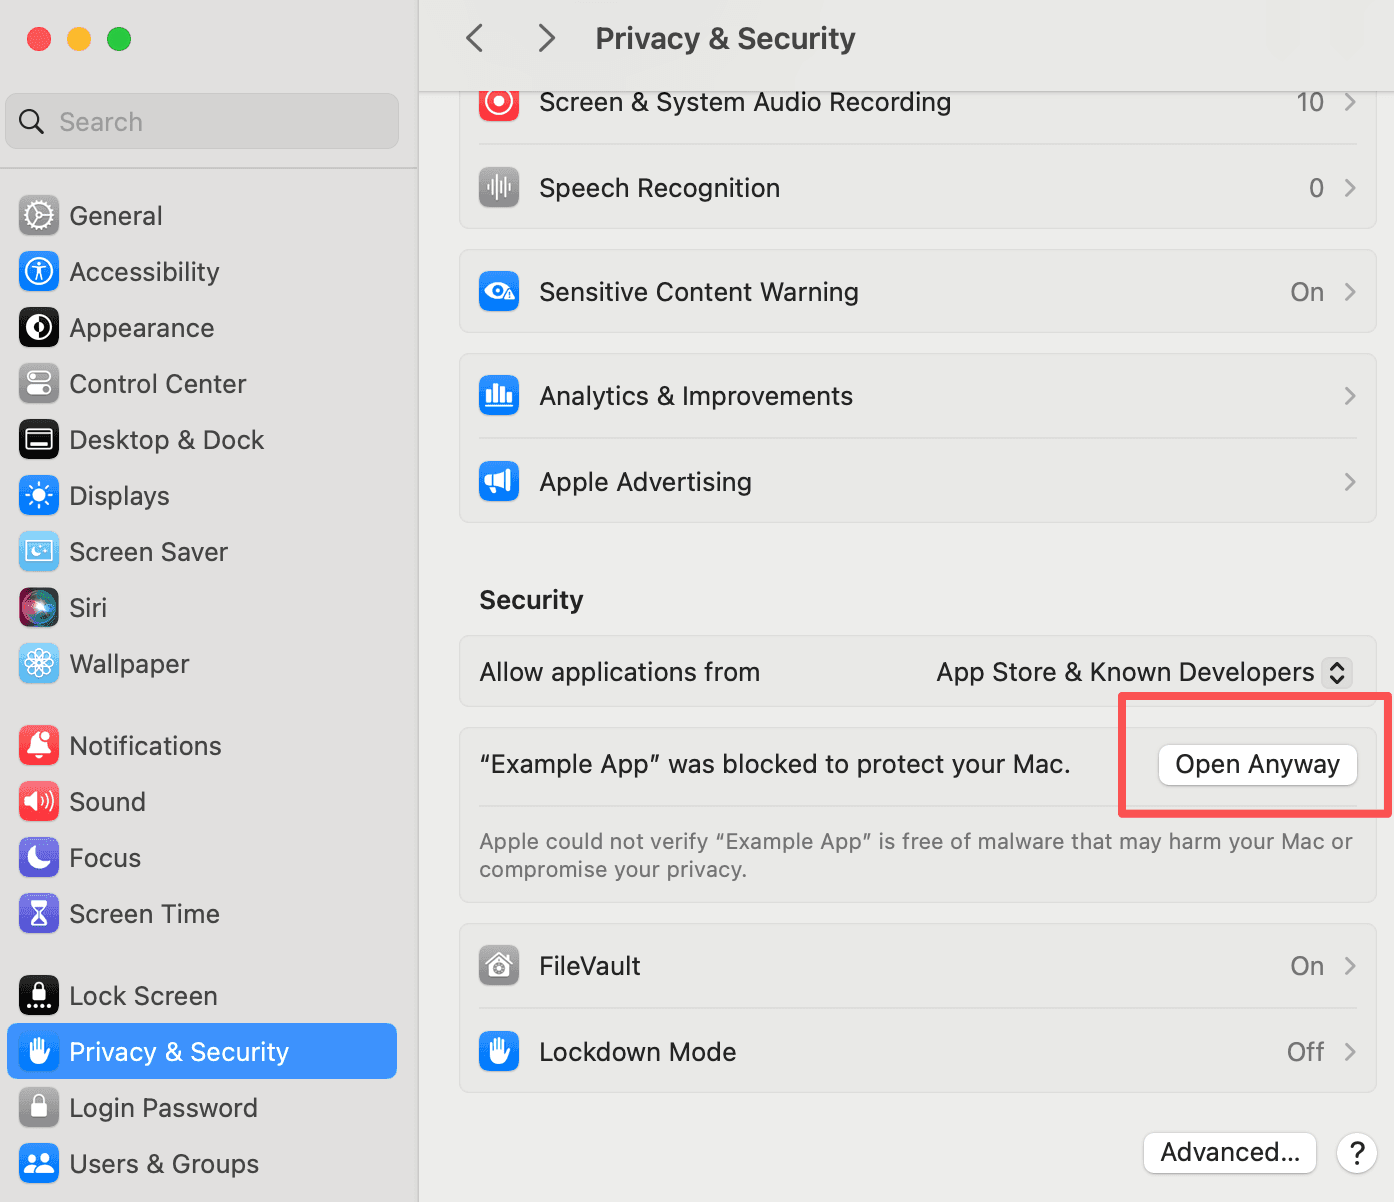The height and width of the screenshot is (1202, 1394).
Task: Click the Control Center icon
Action: coord(39,384)
